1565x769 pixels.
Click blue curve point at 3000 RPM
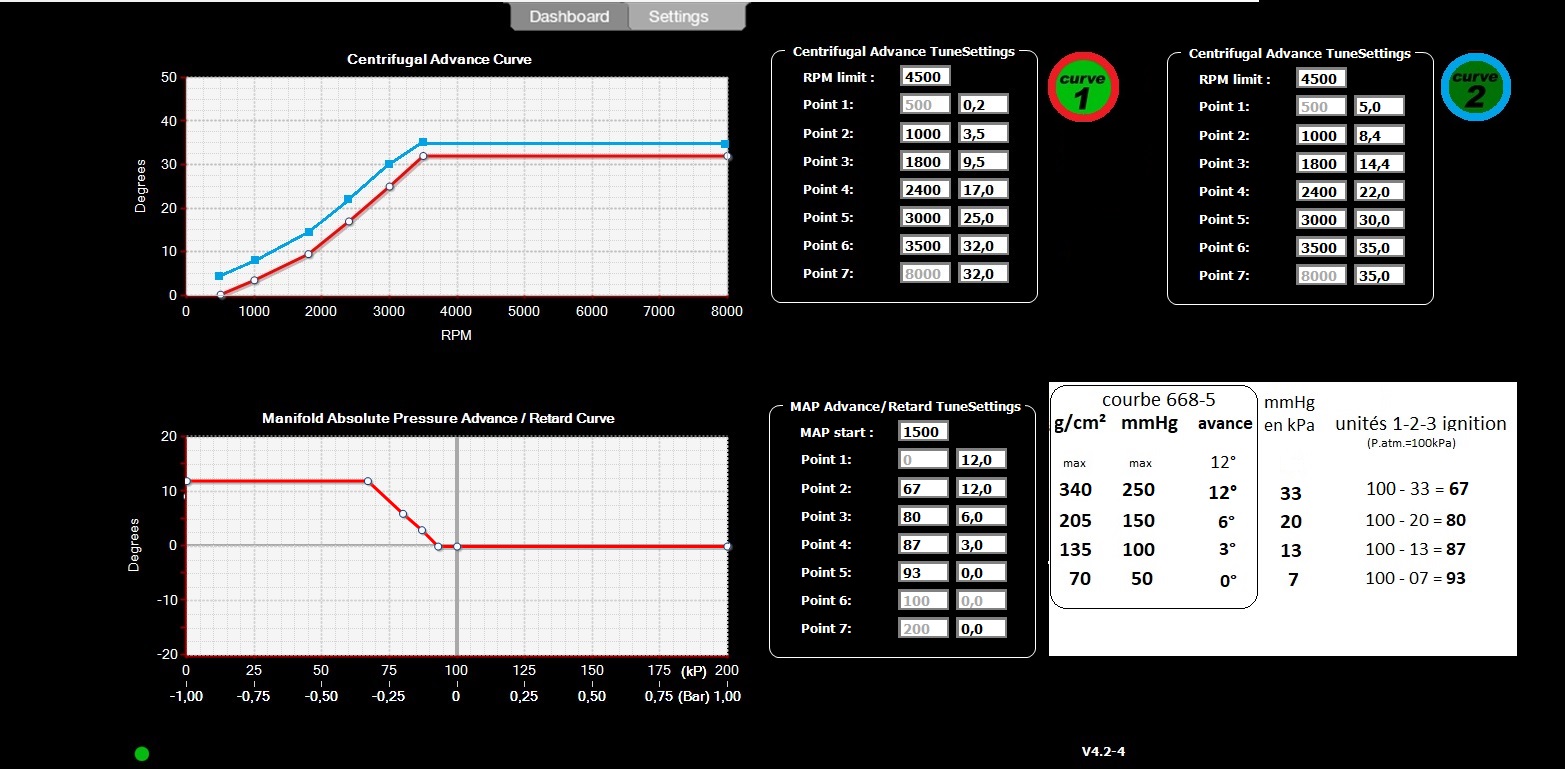389,164
